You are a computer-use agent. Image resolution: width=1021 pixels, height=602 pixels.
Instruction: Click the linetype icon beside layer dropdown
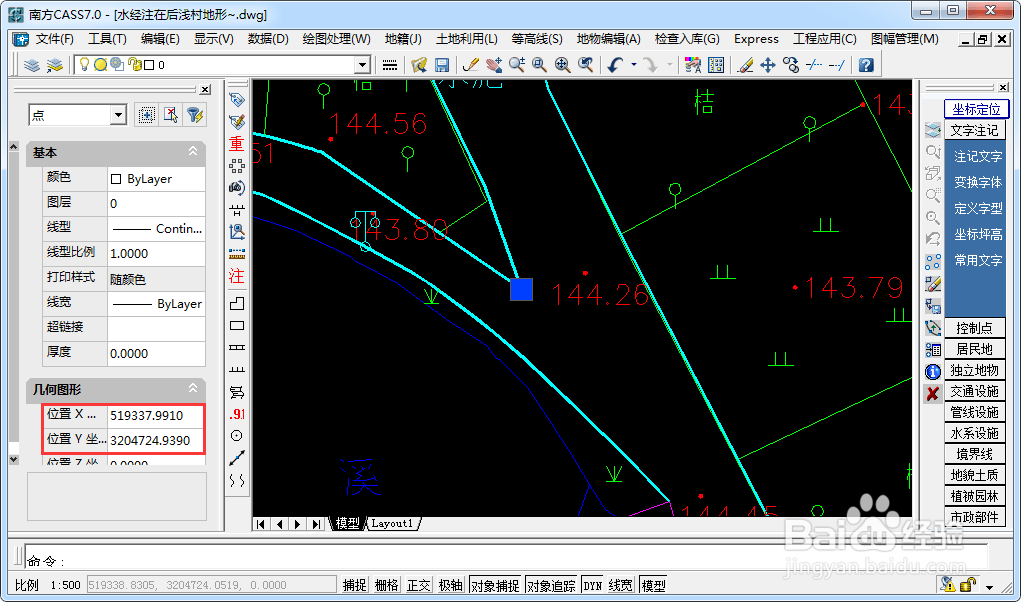389,65
